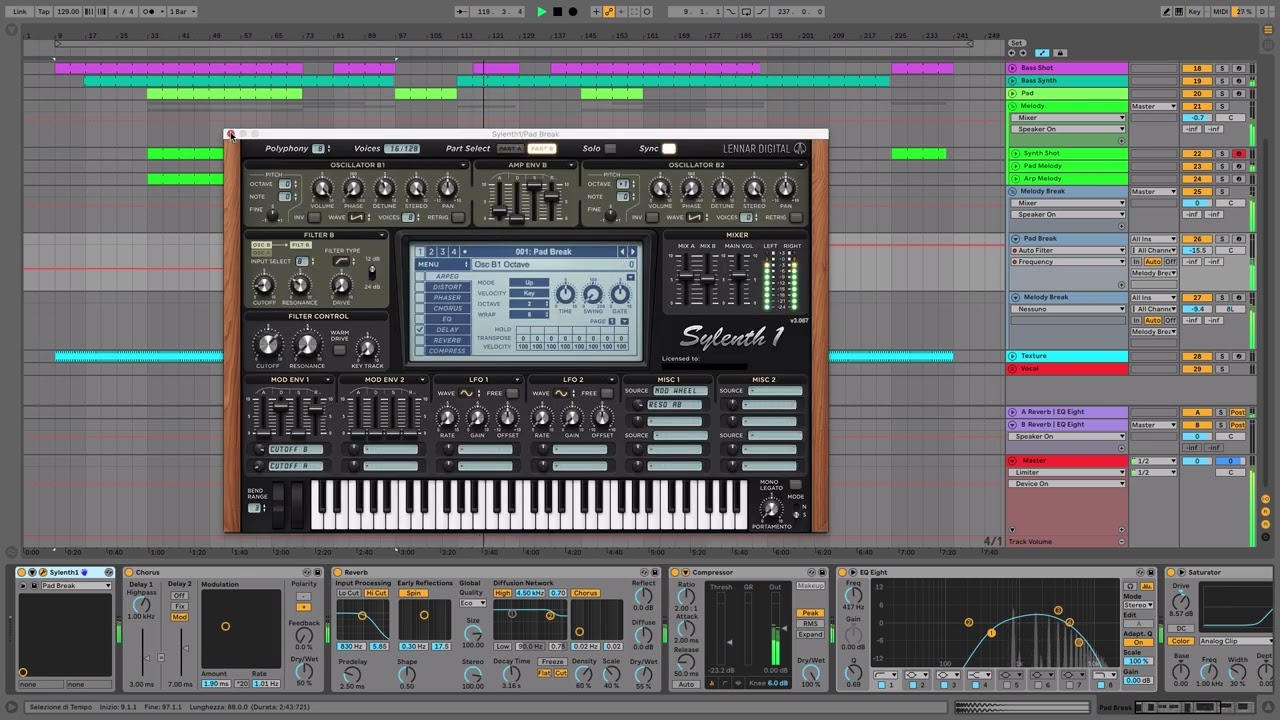The height and width of the screenshot is (720, 1280).
Task: Toggle Compressor Makeup gain
Action: pyautogui.click(x=810, y=586)
